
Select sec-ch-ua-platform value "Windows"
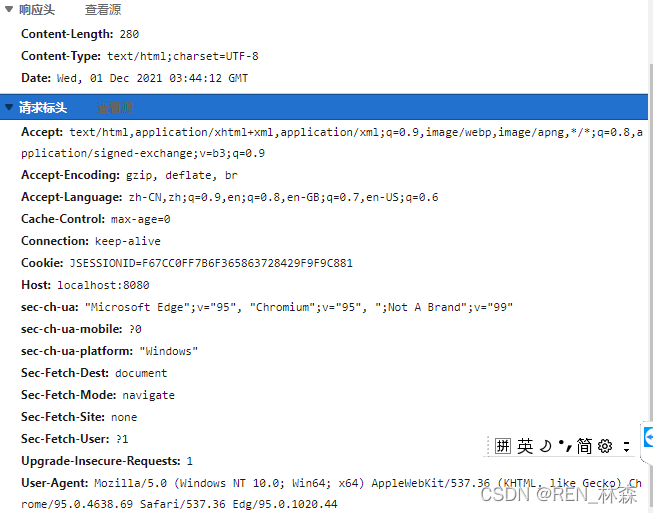click(x=169, y=351)
